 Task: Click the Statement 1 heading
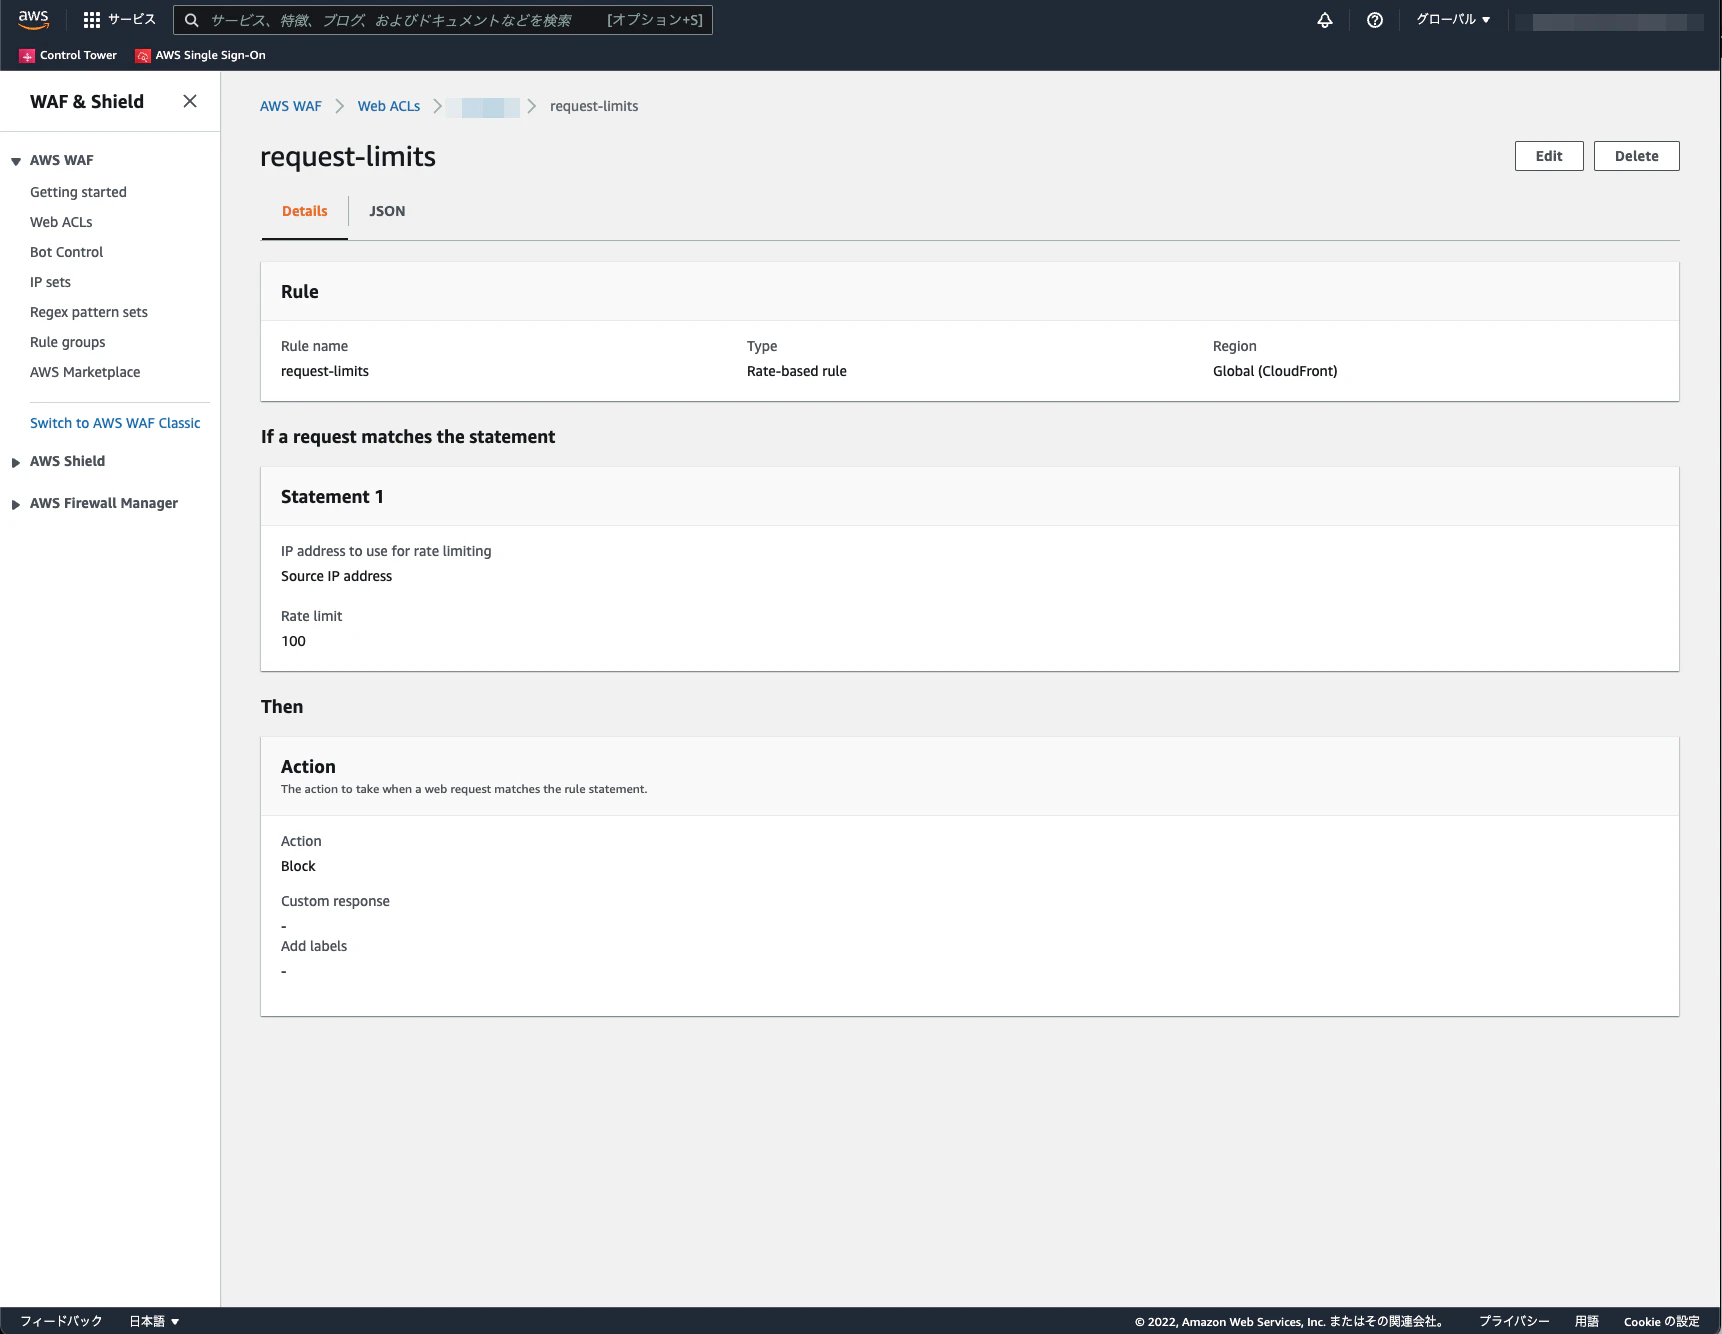[332, 497]
